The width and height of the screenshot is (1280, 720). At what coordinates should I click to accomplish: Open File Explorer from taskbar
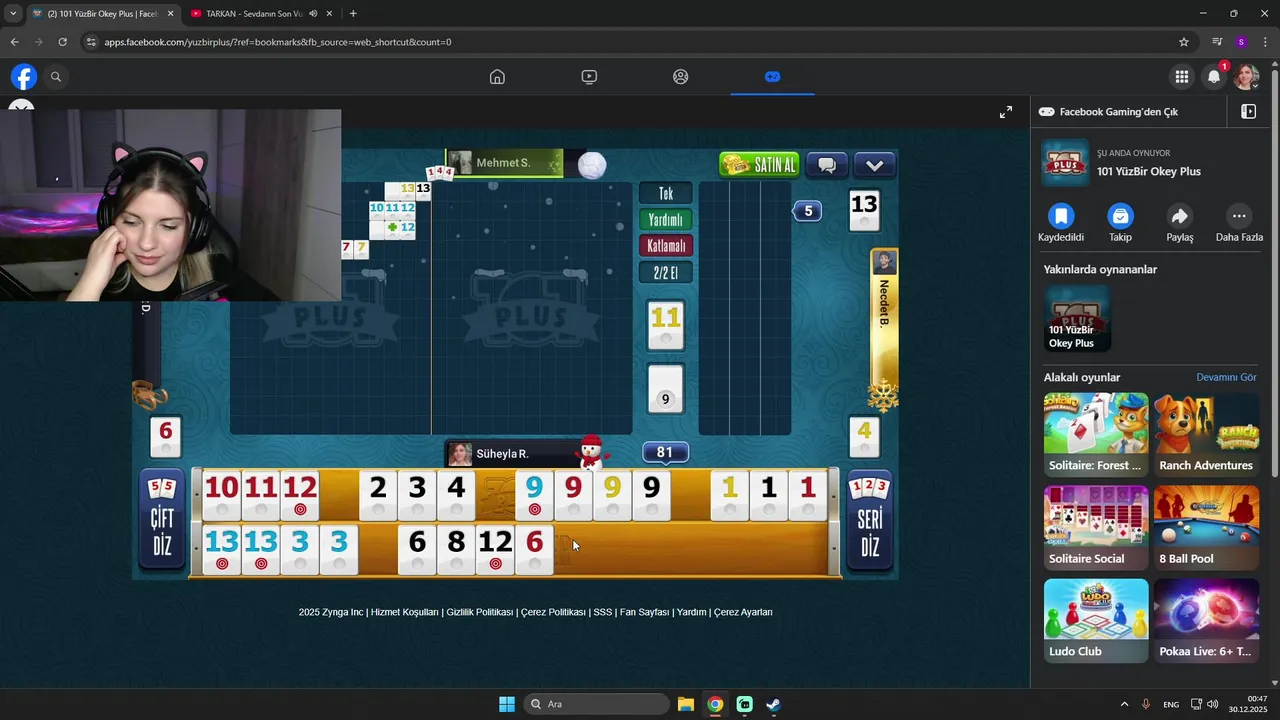tap(686, 704)
